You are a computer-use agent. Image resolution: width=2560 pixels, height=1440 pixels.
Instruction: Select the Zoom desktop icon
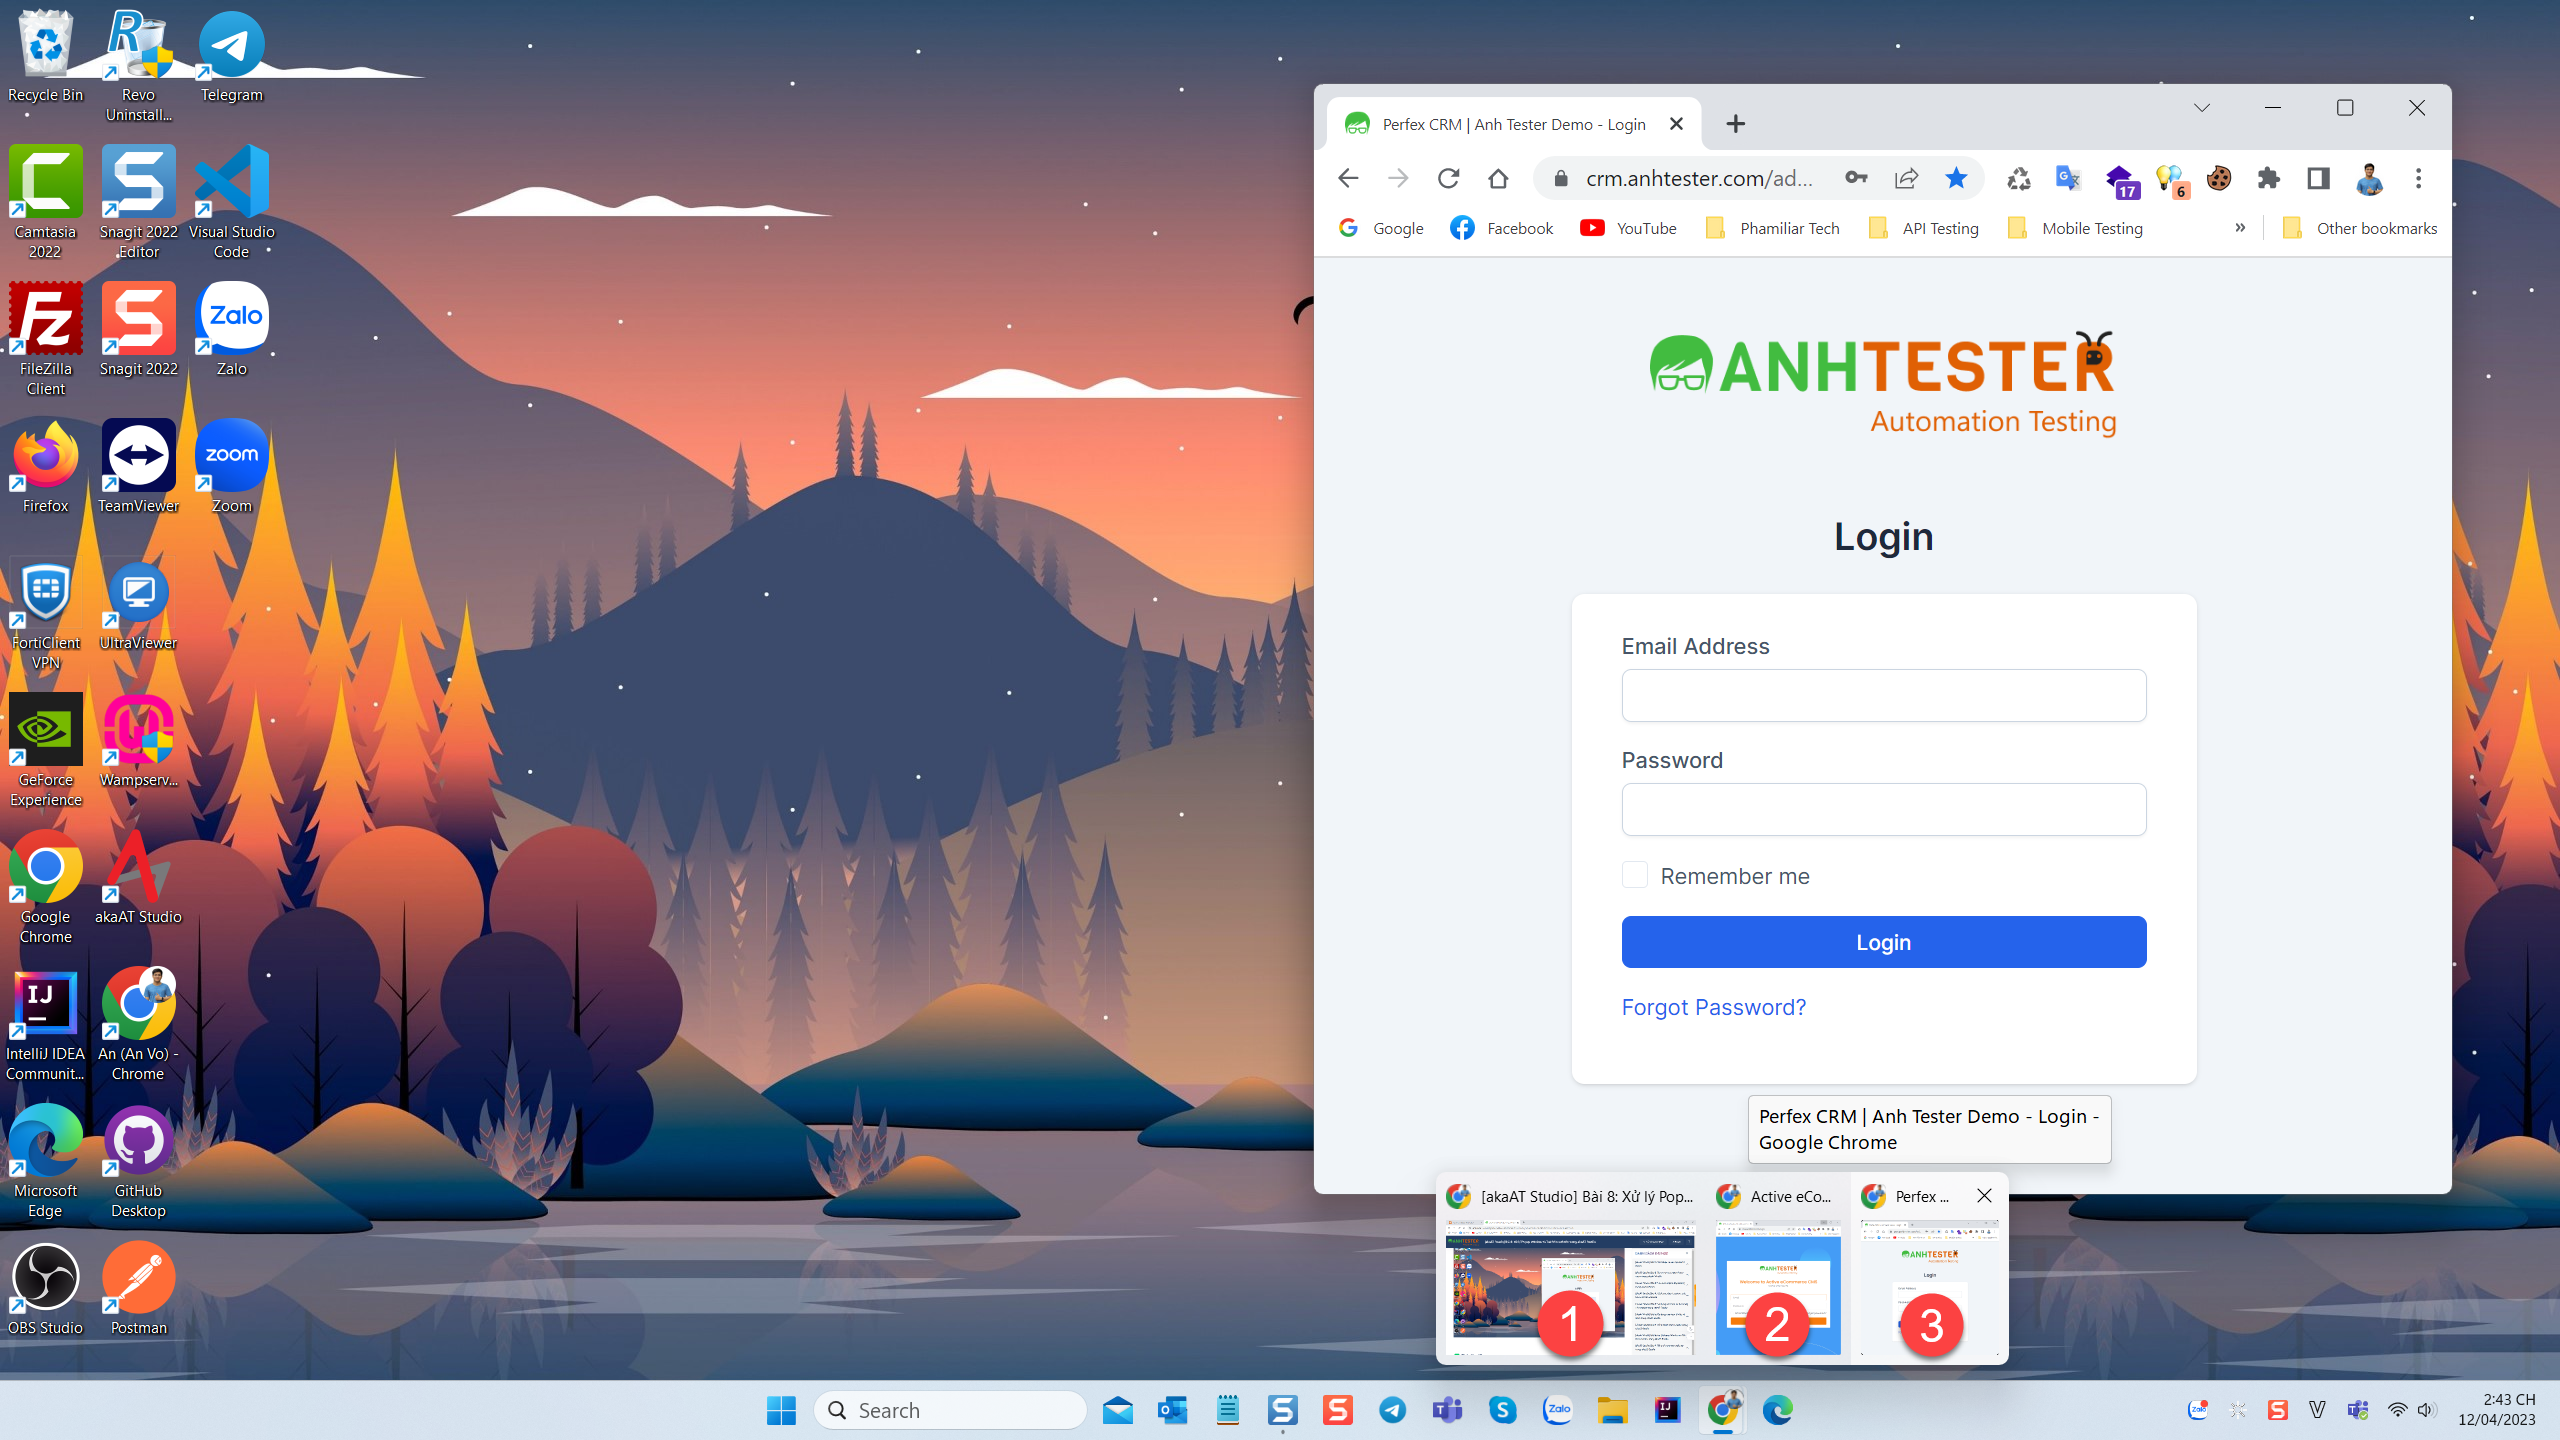(231, 467)
